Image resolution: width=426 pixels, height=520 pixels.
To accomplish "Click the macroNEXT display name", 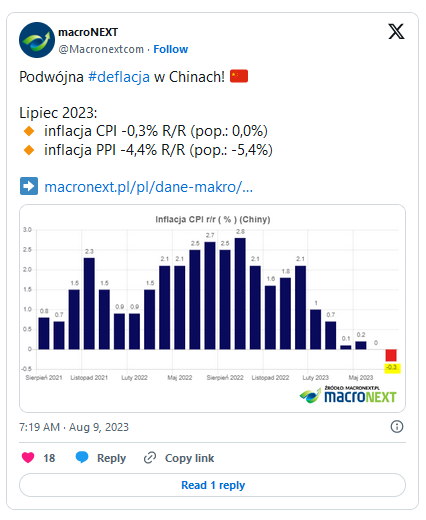I will 88,32.
